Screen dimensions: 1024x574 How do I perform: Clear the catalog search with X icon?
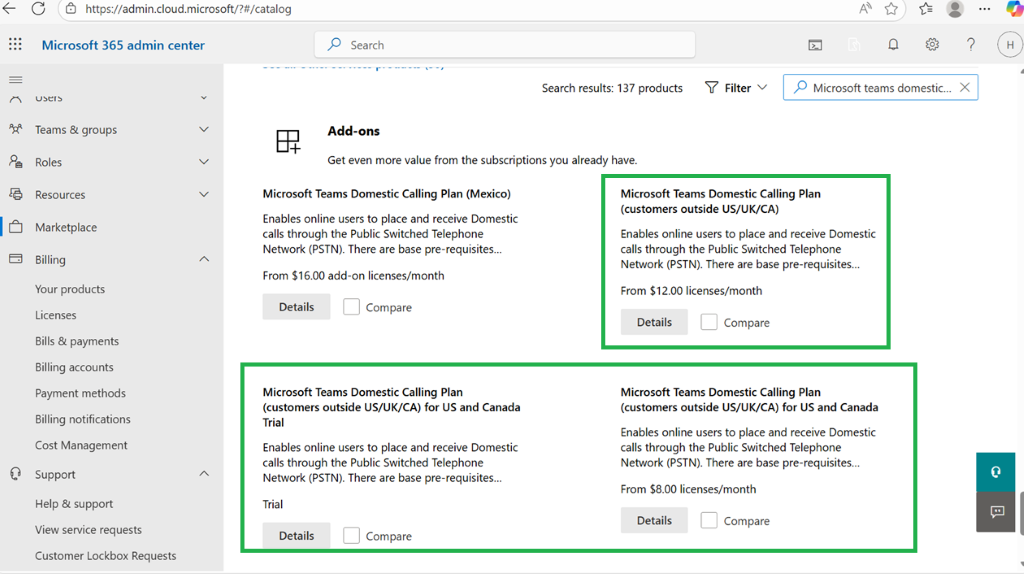(x=965, y=88)
